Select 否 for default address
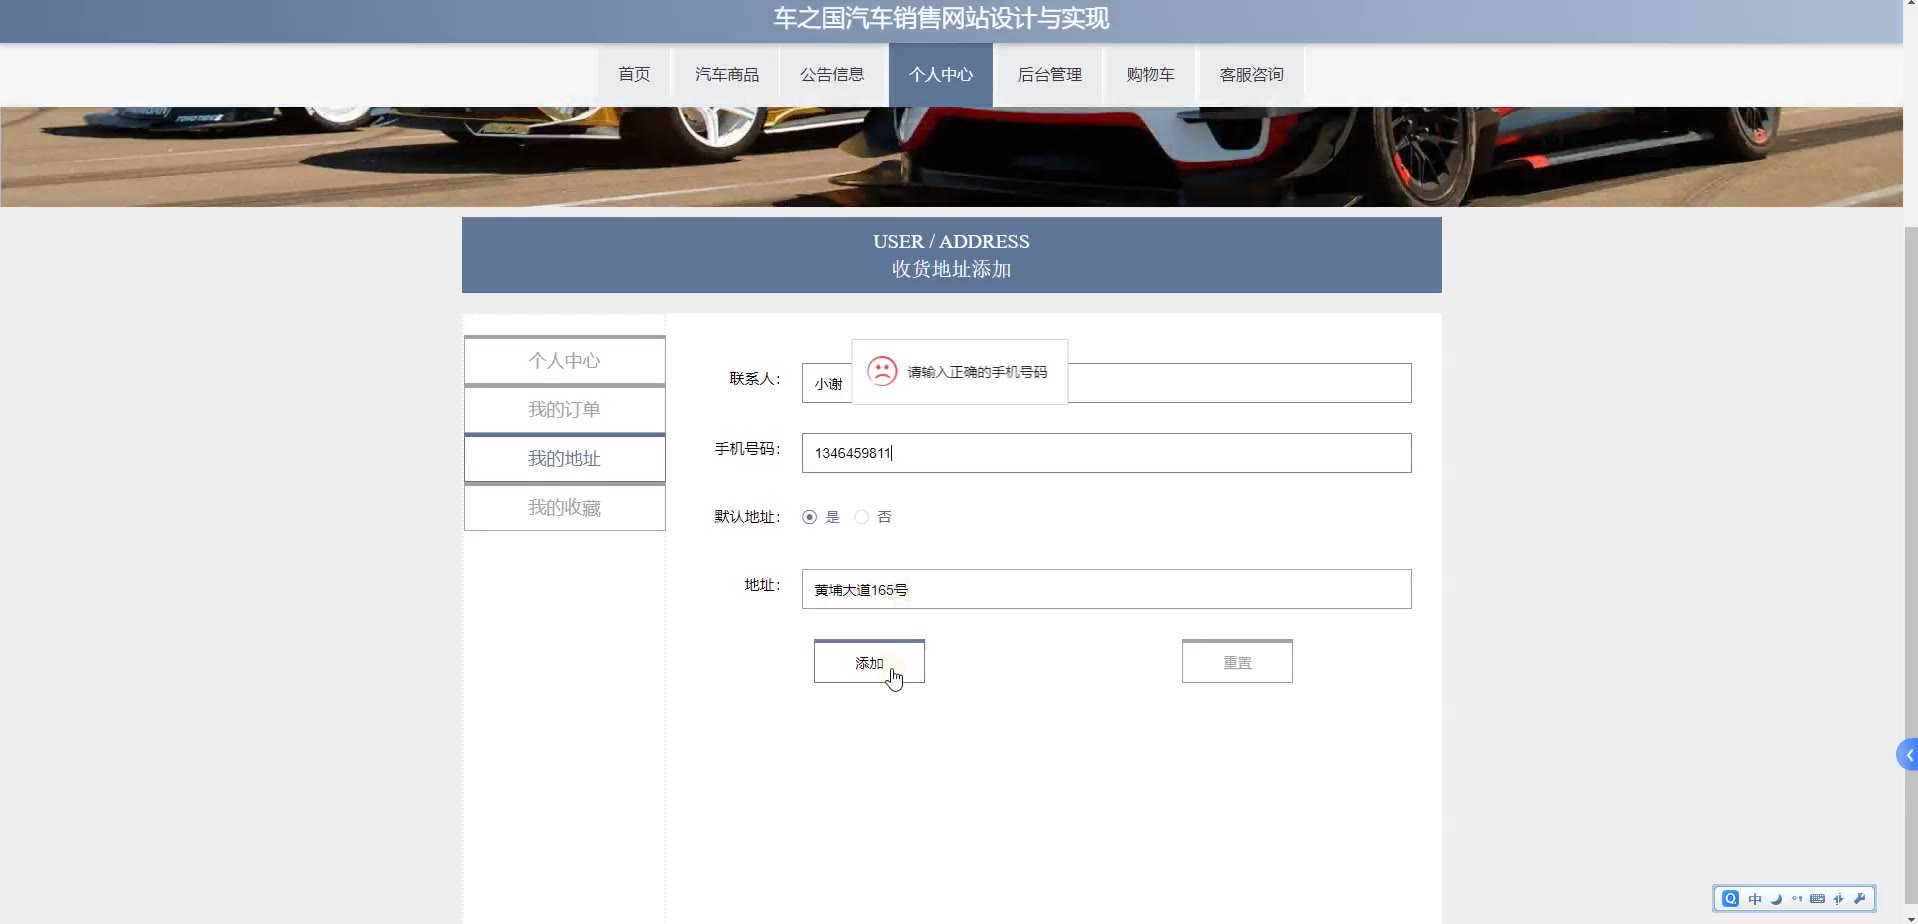Screen dimensions: 1918x924 click(x=862, y=517)
